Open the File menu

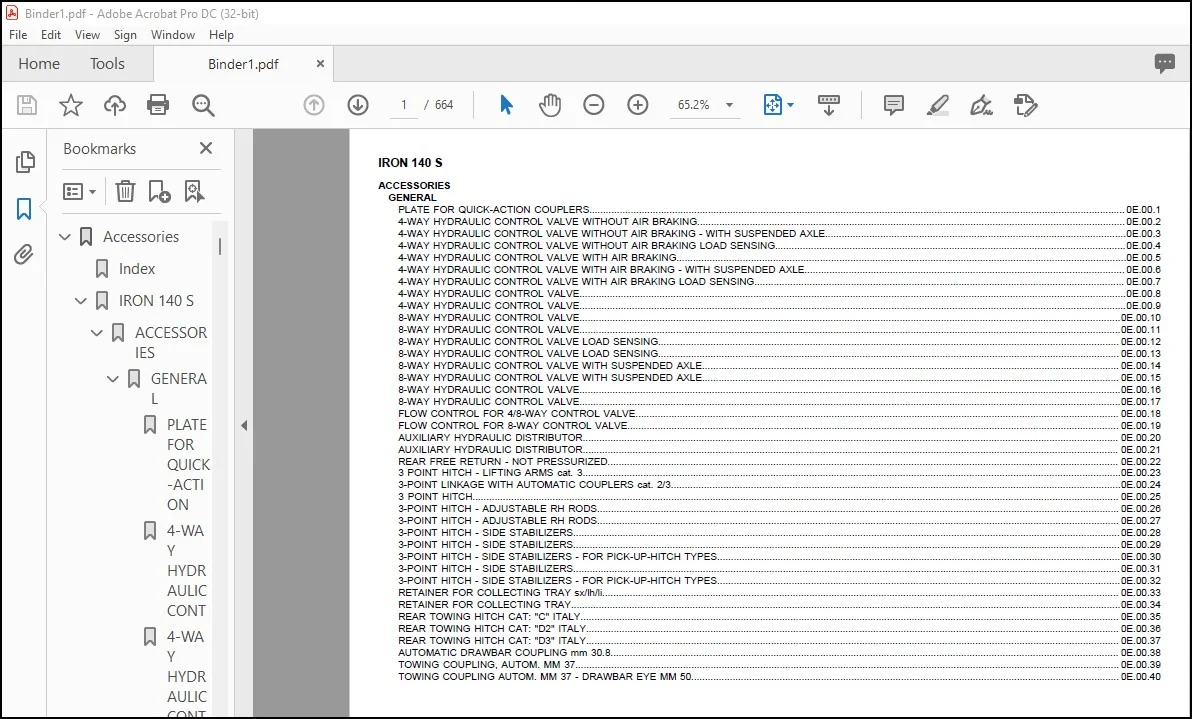18,35
